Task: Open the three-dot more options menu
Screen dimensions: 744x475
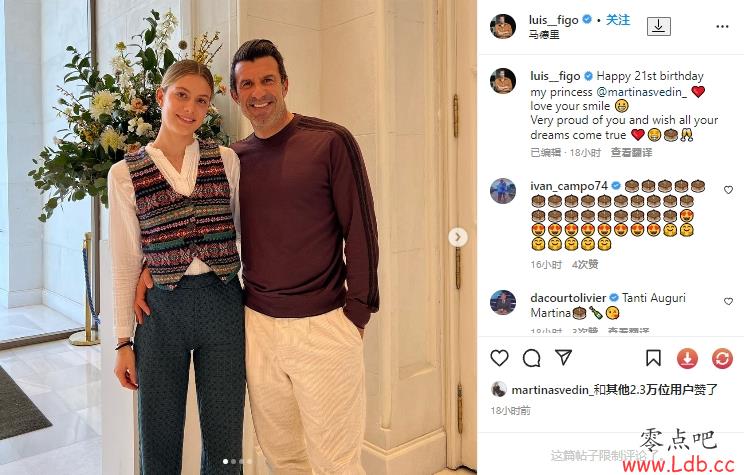Action: [722, 27]
